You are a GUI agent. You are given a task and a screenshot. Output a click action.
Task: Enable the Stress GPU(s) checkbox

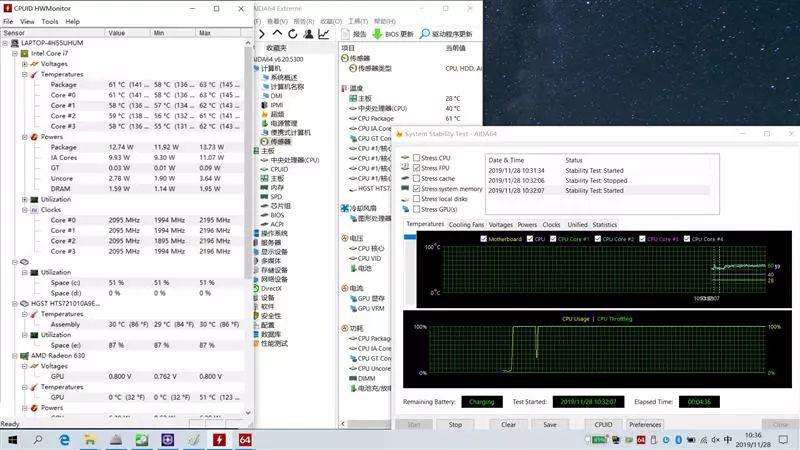pos(417,209)
